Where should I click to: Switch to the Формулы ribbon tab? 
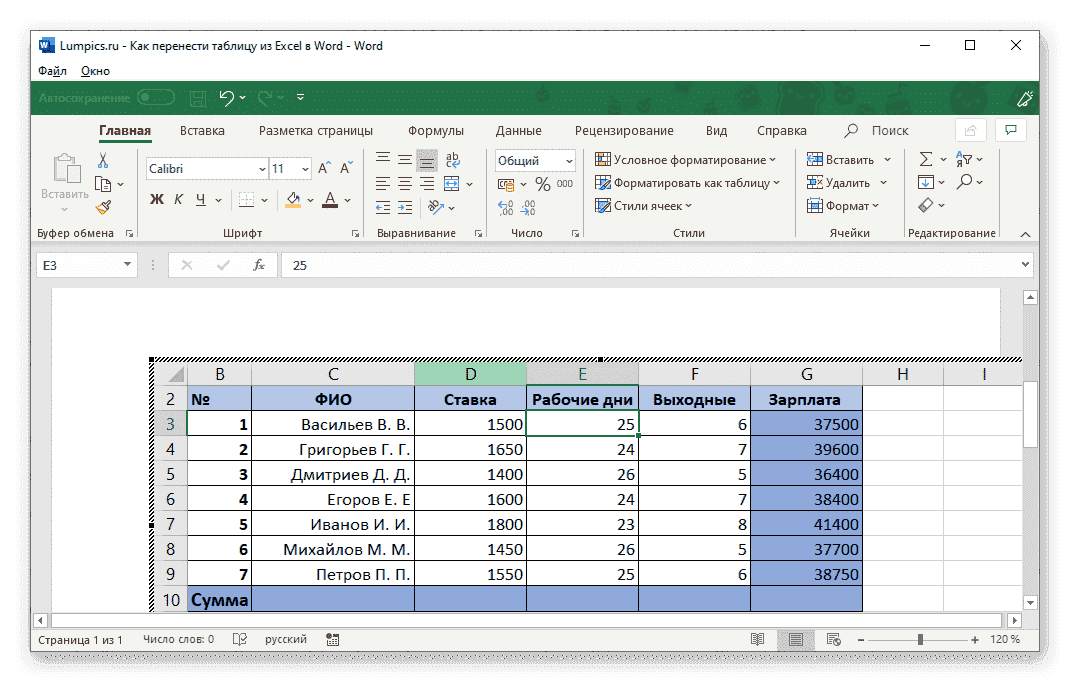coord(436,130)
